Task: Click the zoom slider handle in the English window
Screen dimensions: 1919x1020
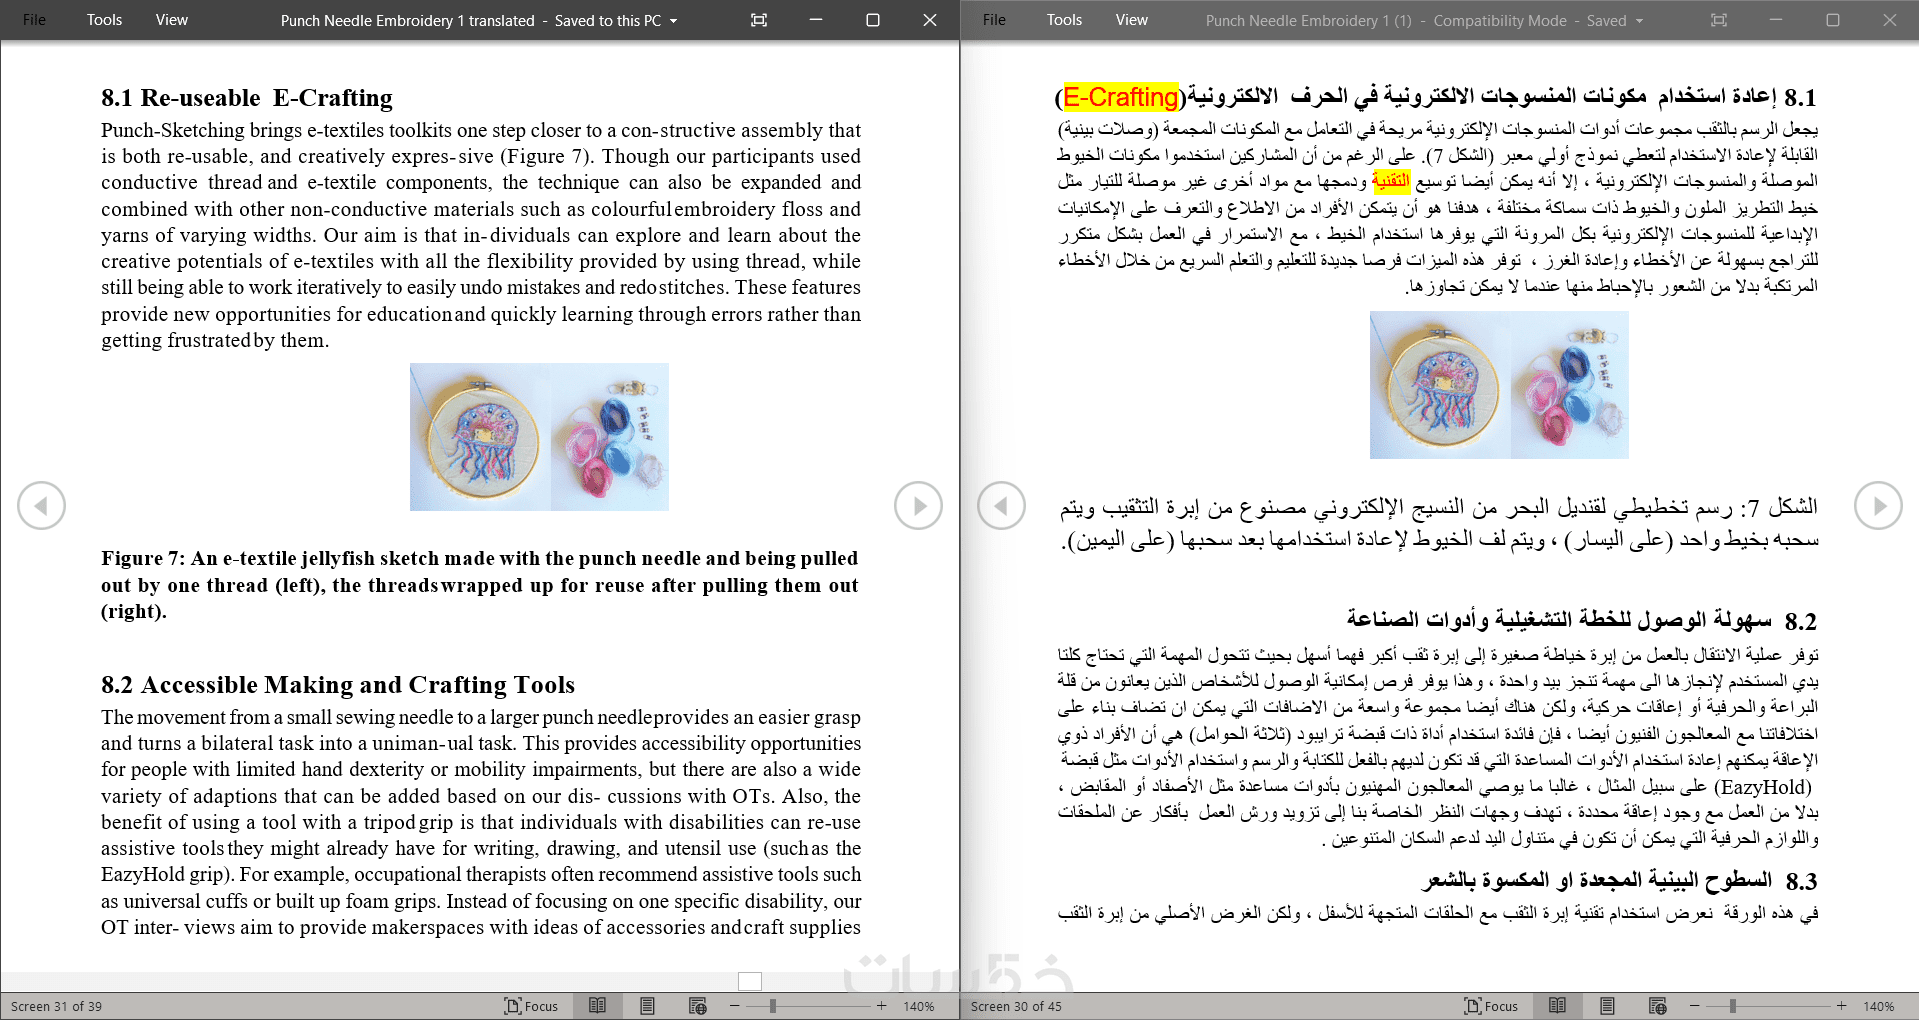Action: click(773, 1006)
